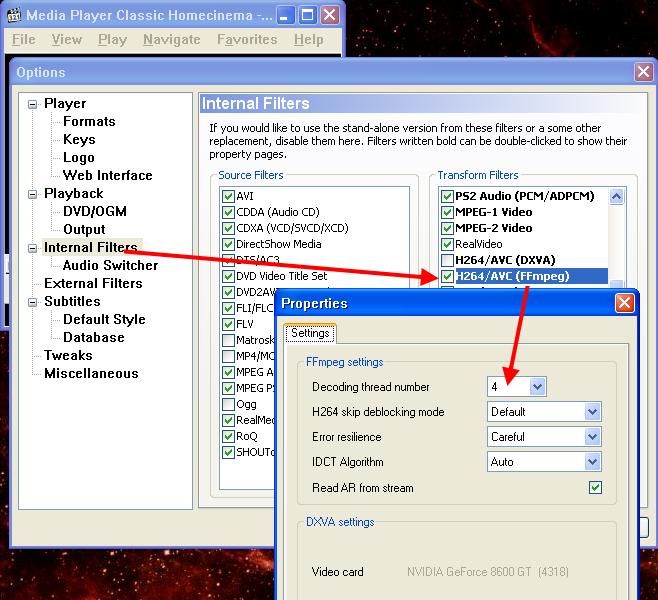Open the IDCT Algorithm dropdown
Image resolution: width=658 pixels, height=600 pixels.
click(x=593, y=462)
